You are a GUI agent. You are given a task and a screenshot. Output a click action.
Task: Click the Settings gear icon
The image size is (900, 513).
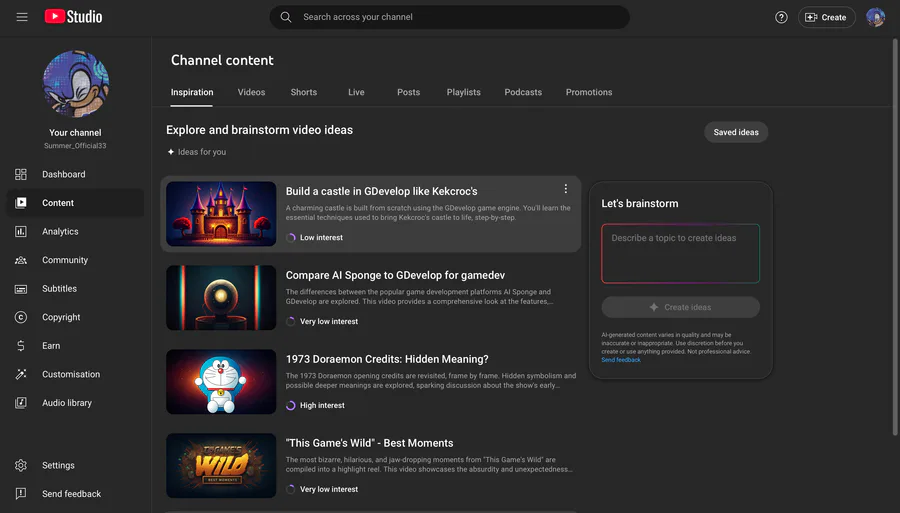pos(21,465)
